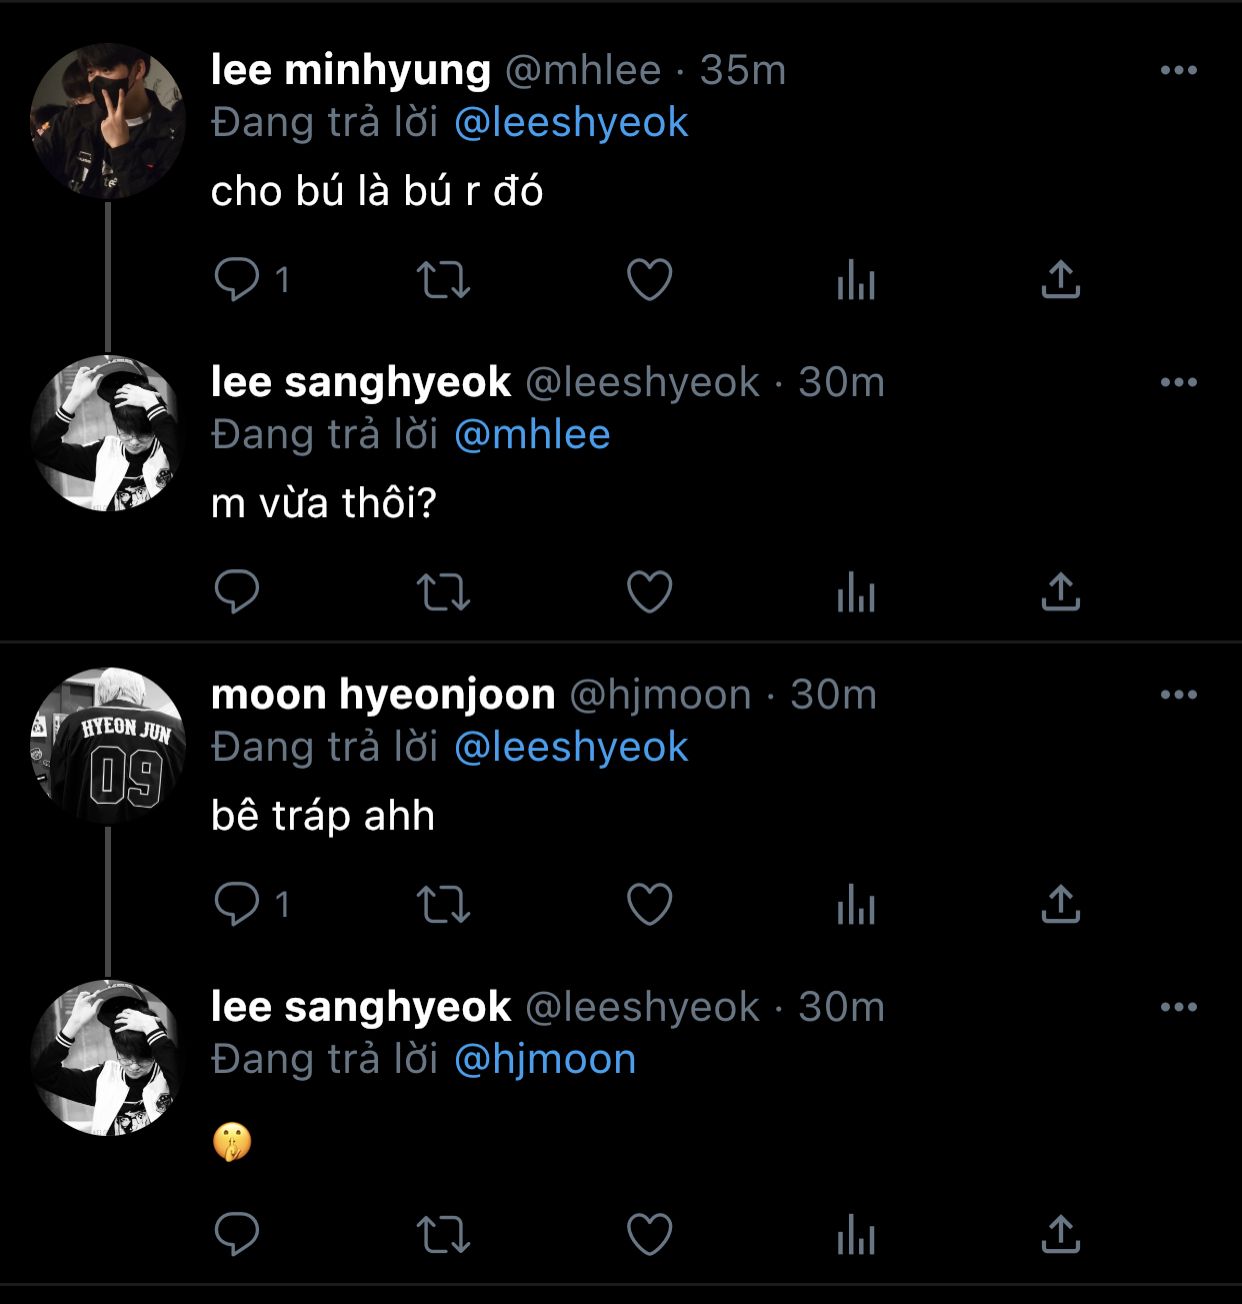
Task: Share the "m vừa thôi?" tweet
Action: (1061, 592)
